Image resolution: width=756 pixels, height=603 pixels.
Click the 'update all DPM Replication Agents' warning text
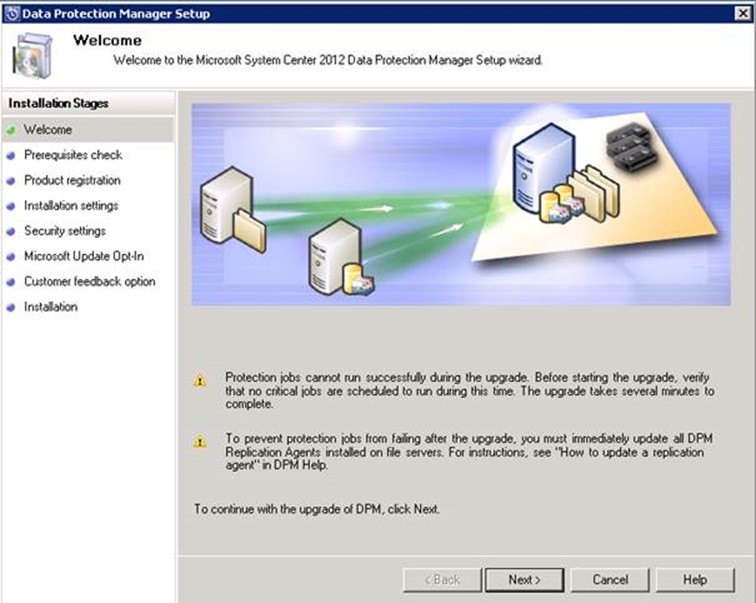tap(469, 452)
